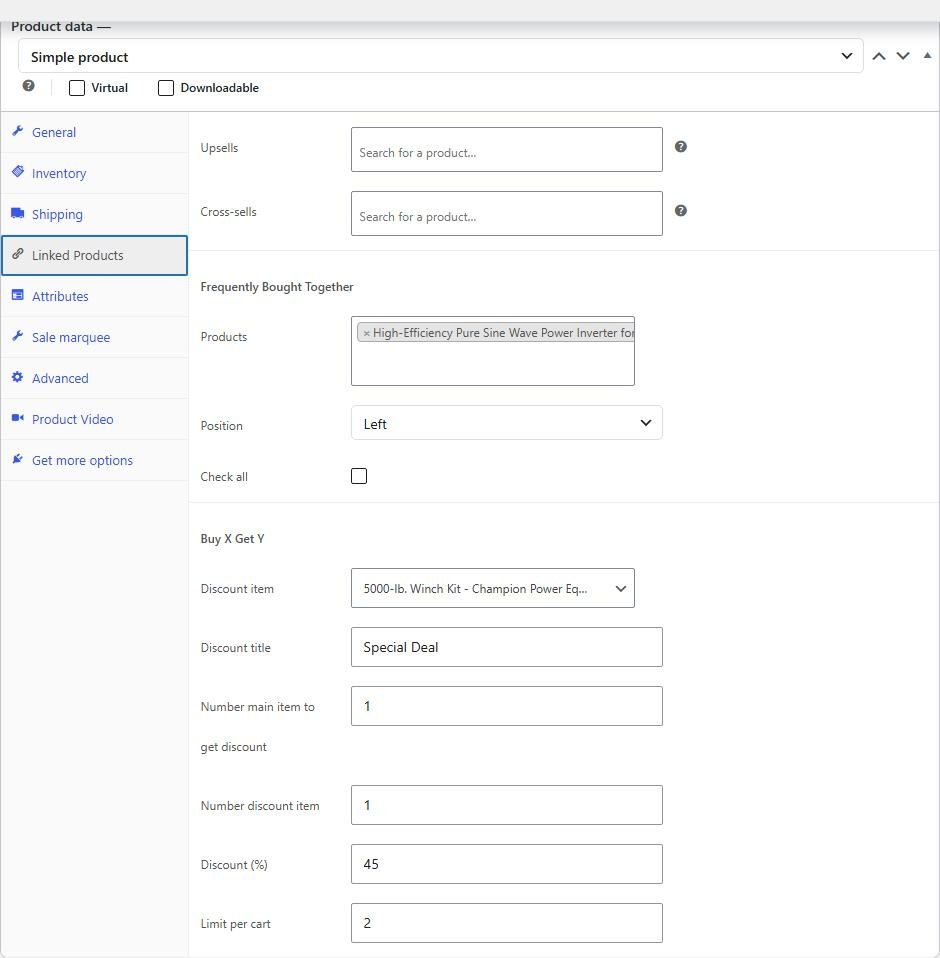This screenshot has height=958, width=940.
Task: Click the Get more options plug icon
Action: (18, 459)
